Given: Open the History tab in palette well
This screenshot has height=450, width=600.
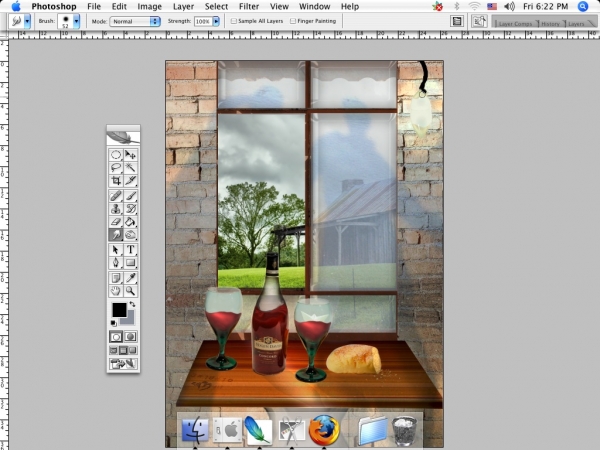Looking at the screenshot, I should point(550,23).
